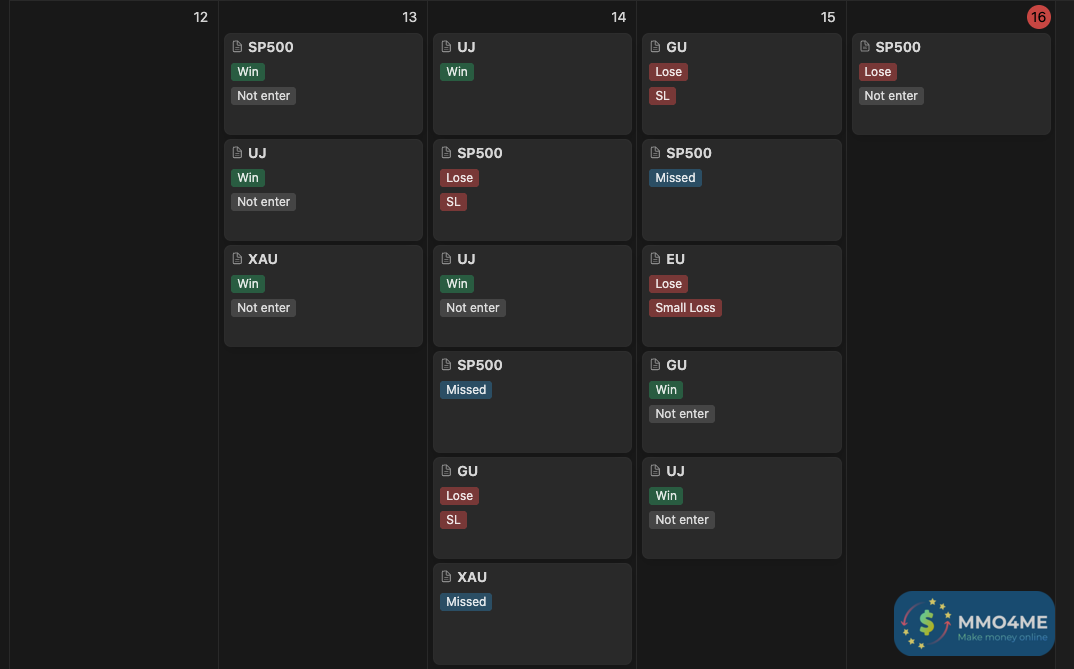Open the EU trade entry title

click(675, 259)
